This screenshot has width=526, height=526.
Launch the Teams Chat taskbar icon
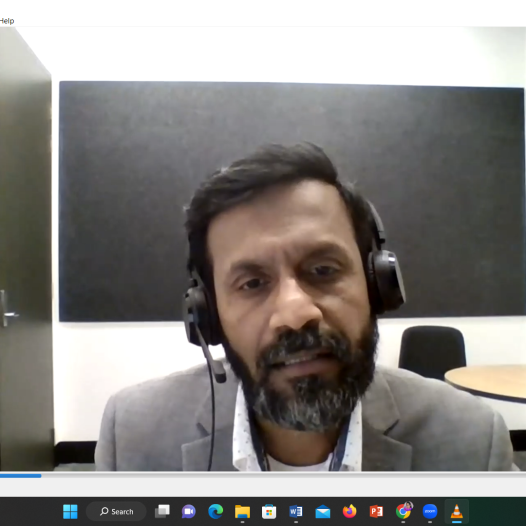click(x=189, y=512)
